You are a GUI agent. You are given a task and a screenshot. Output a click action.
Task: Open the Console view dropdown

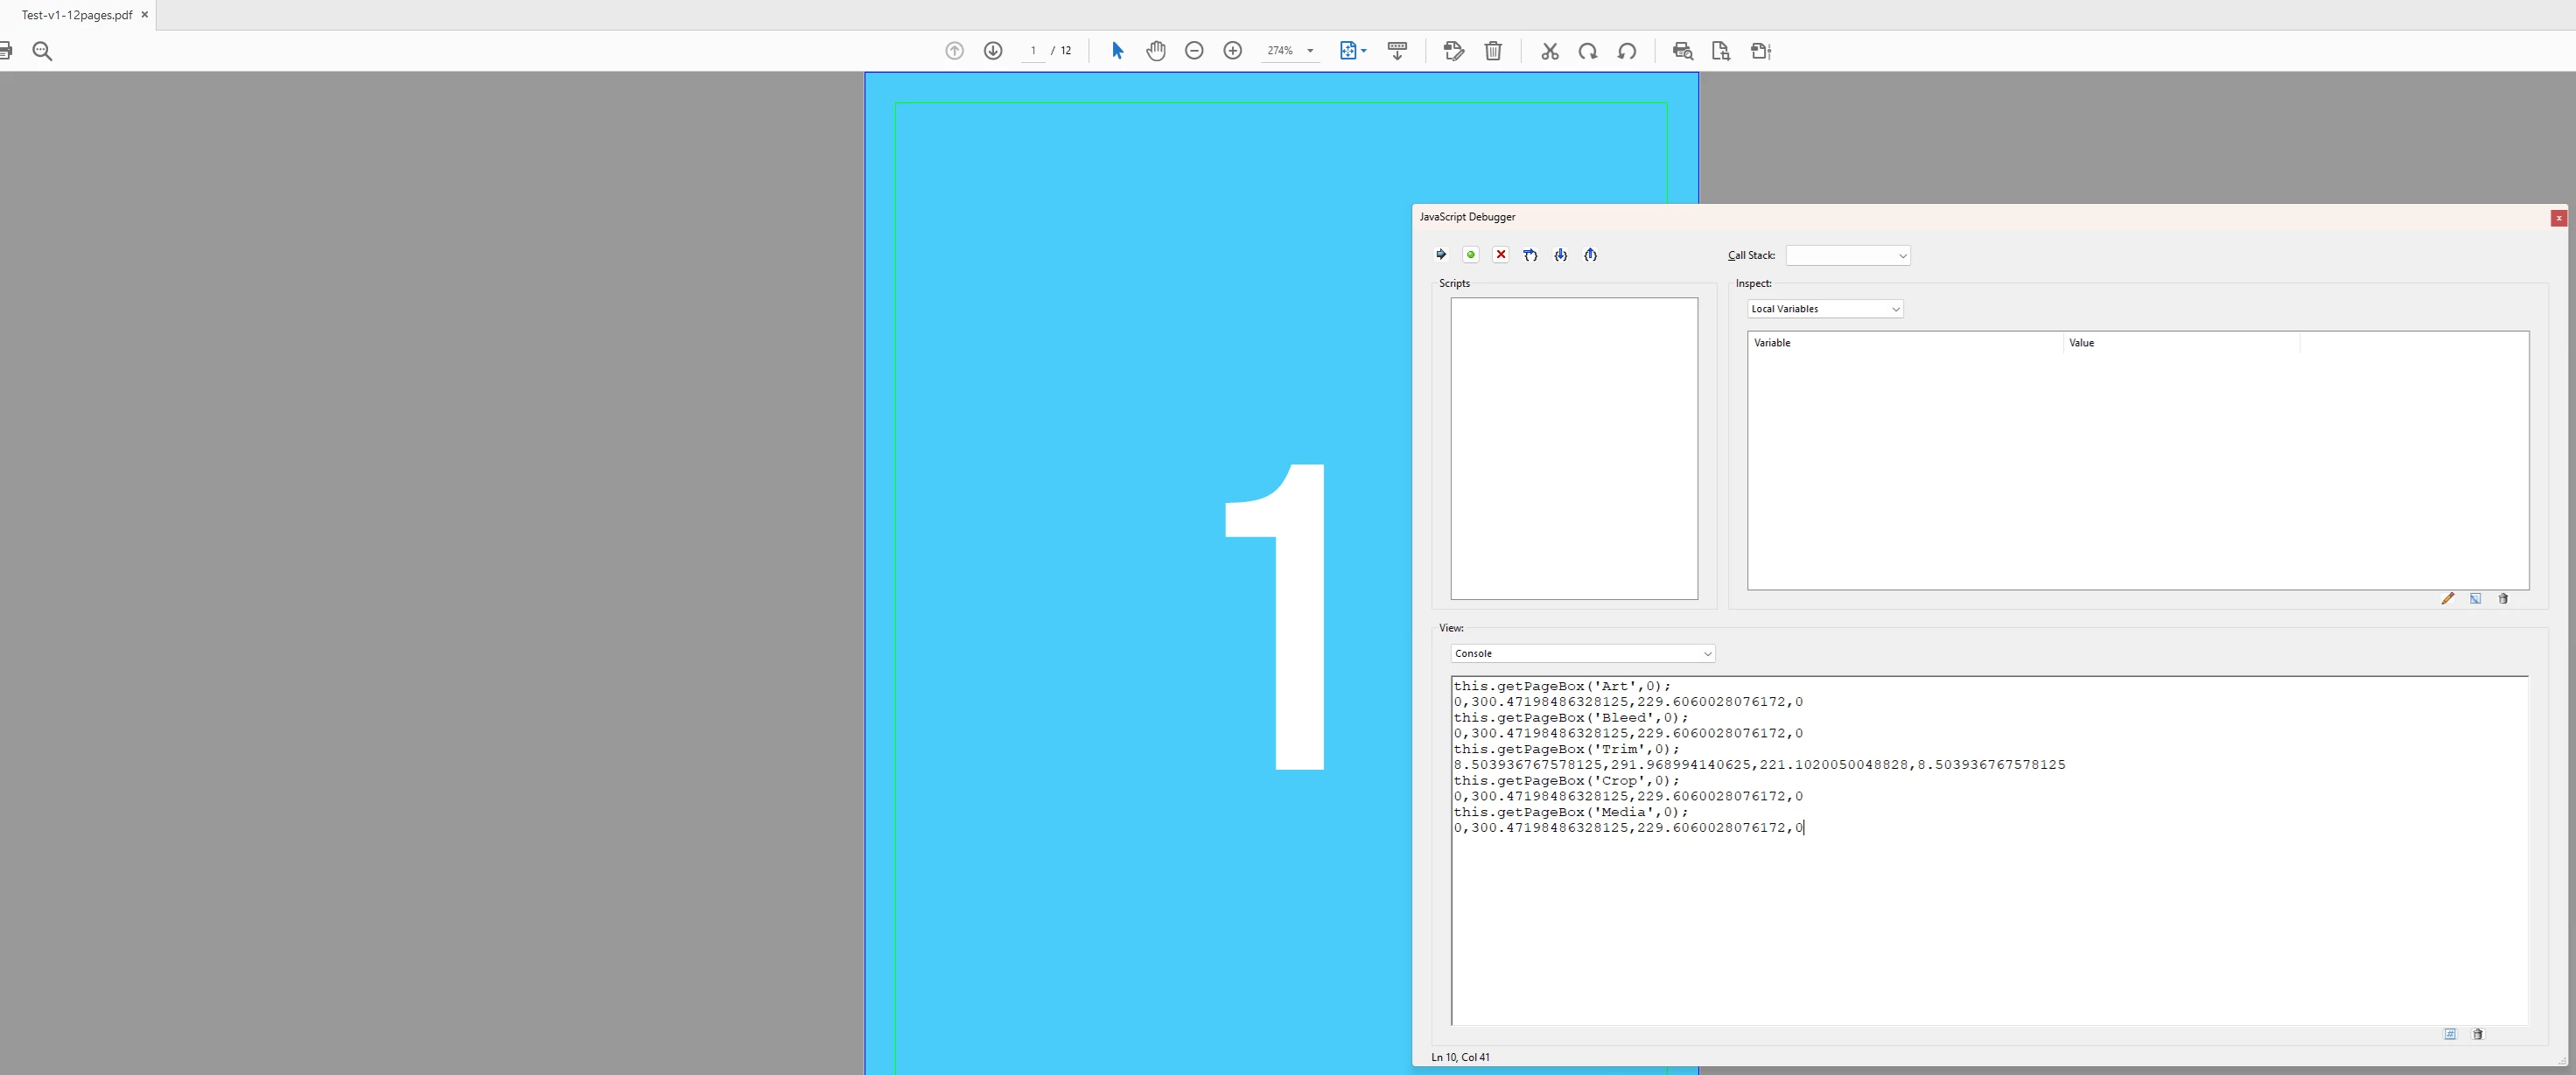pos(1582,654)
